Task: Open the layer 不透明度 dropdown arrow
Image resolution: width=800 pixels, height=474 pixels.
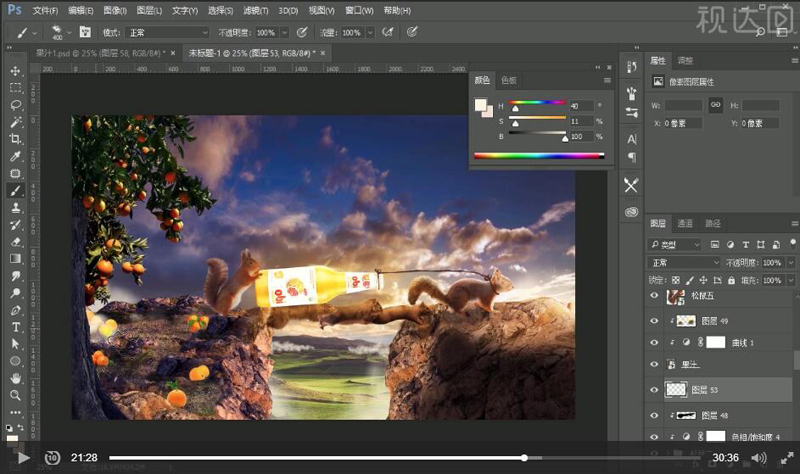Action: (791, 263)
